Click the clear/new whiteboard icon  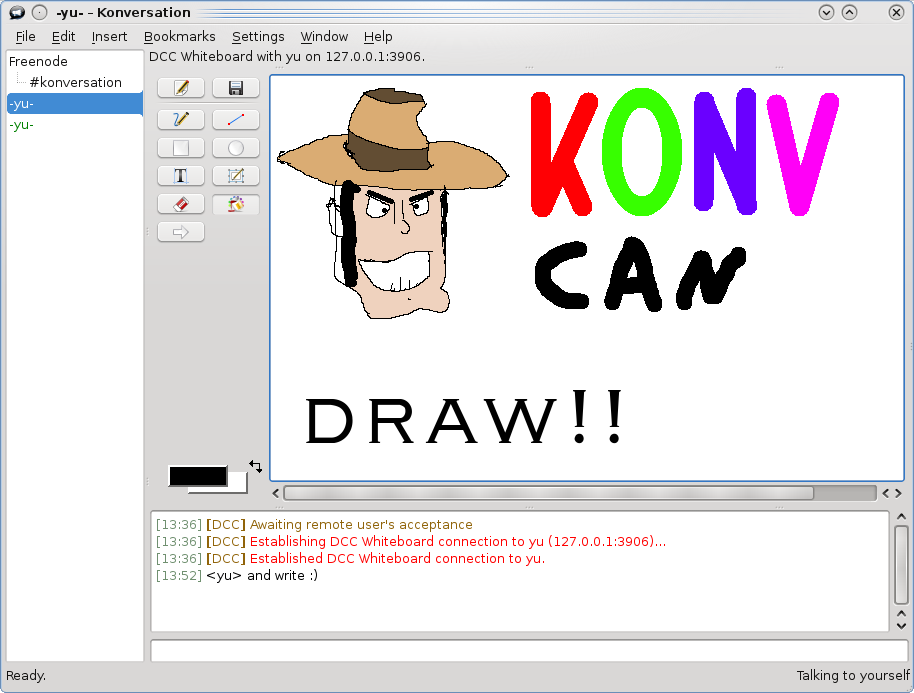(181, 88)
